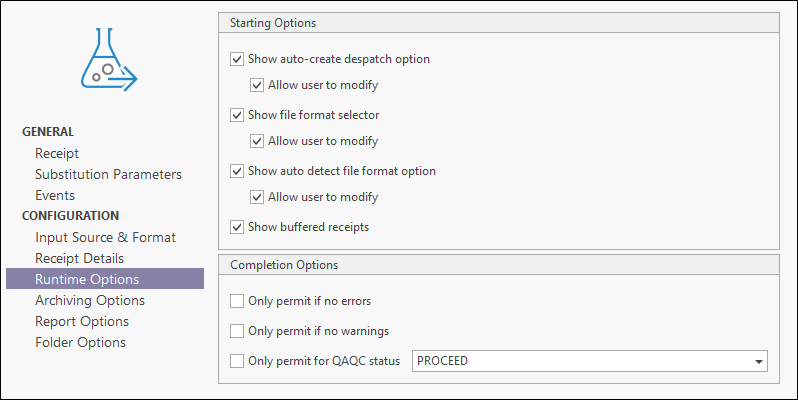The image size is (798, 400).
Task: Click the flask with arrow logo icon
Action: click(109, 60)
